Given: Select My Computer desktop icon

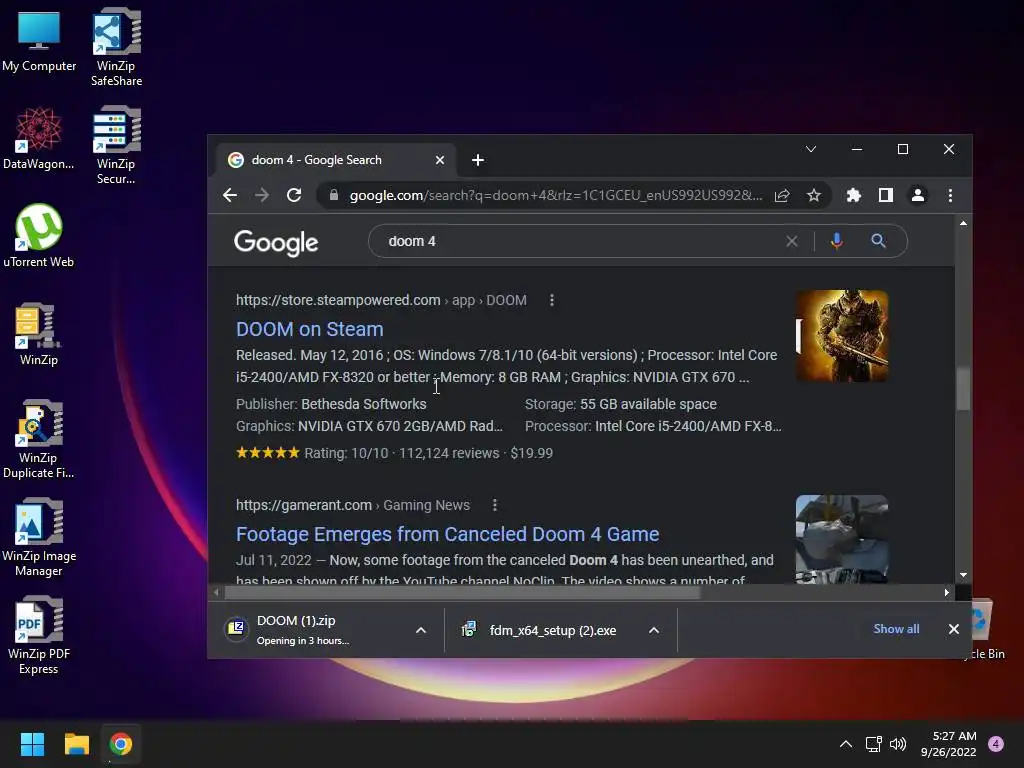Looking at the screenshot, I should tap(39, 42).
